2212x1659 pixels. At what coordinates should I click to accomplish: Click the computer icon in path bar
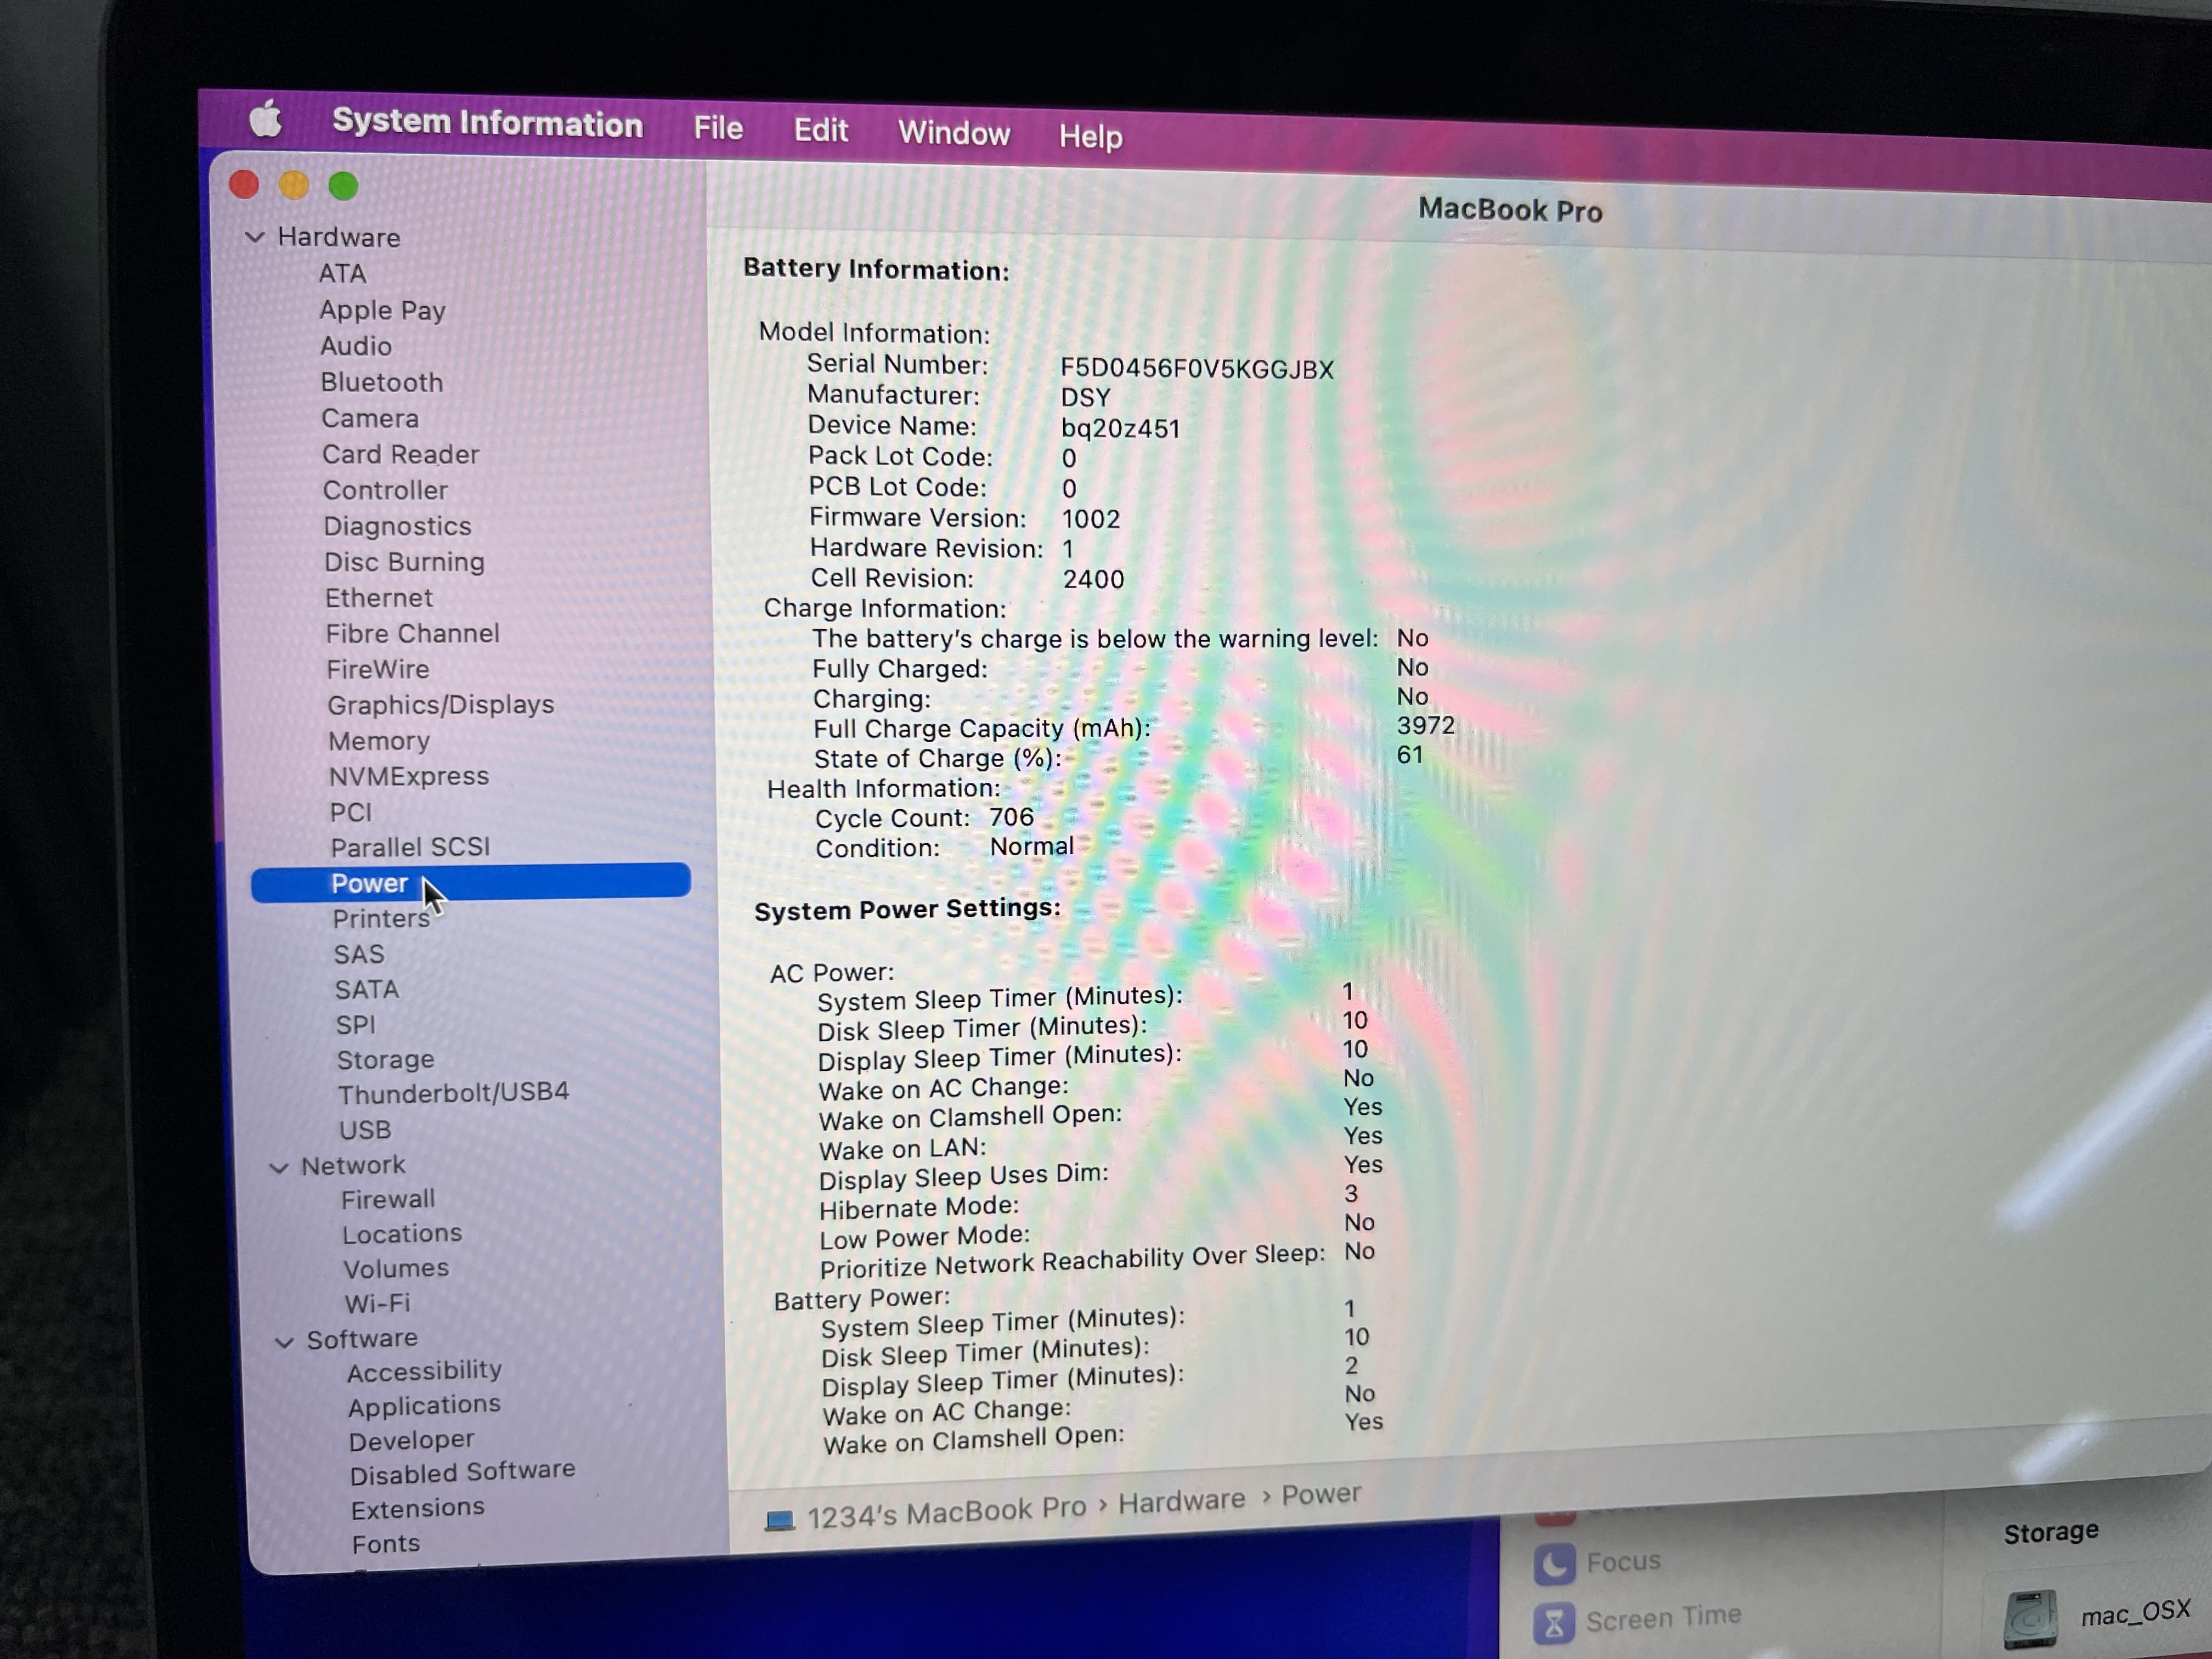tap(779, 1521)
